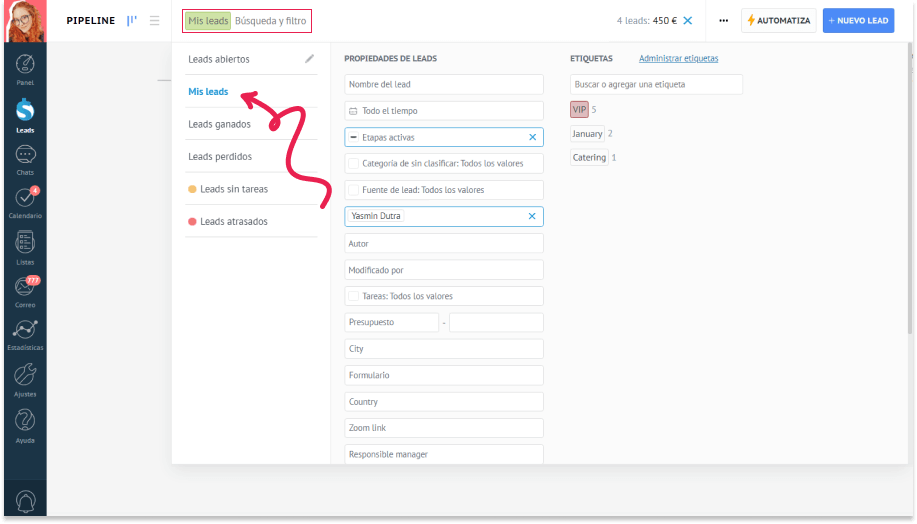The width and height of the screenshot is (917, 524).
Task: Open Estadísticas analytics icon
Action: (x=25, y=333)
